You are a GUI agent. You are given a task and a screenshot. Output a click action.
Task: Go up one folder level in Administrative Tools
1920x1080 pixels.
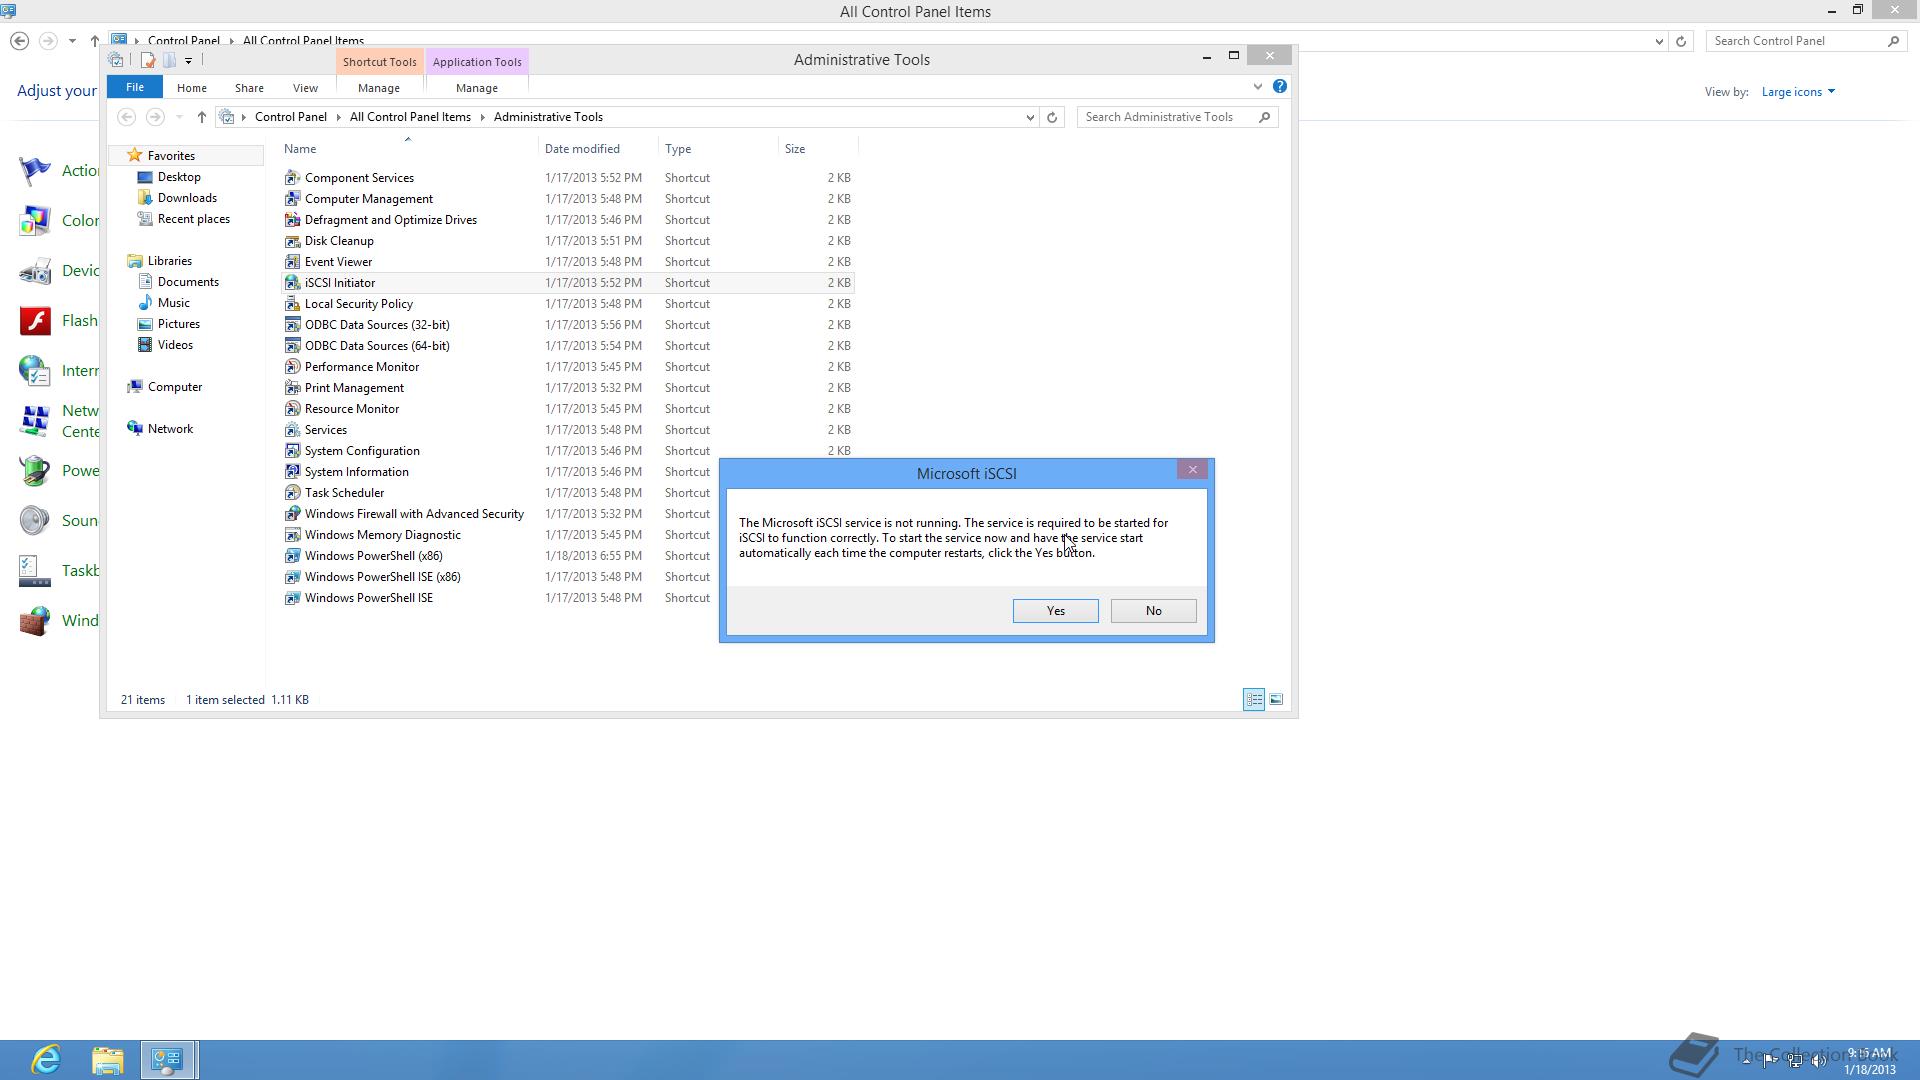[x=202, y=117]
